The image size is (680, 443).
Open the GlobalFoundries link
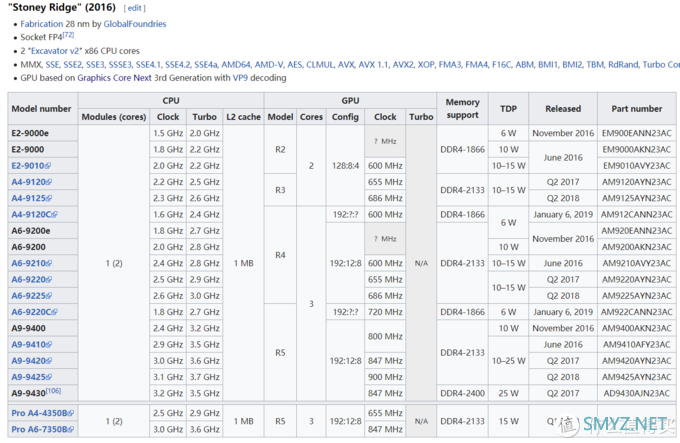[134, 24]
